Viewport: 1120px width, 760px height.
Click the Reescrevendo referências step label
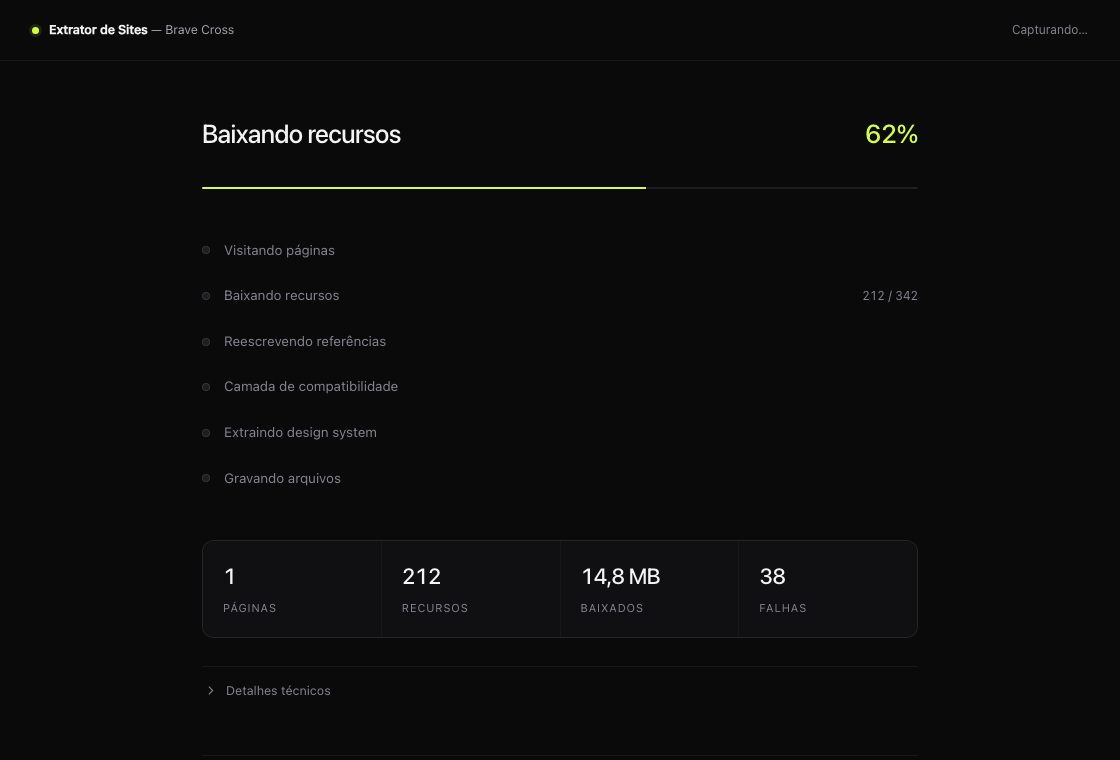pyautogui.click(x=305, y=341)
